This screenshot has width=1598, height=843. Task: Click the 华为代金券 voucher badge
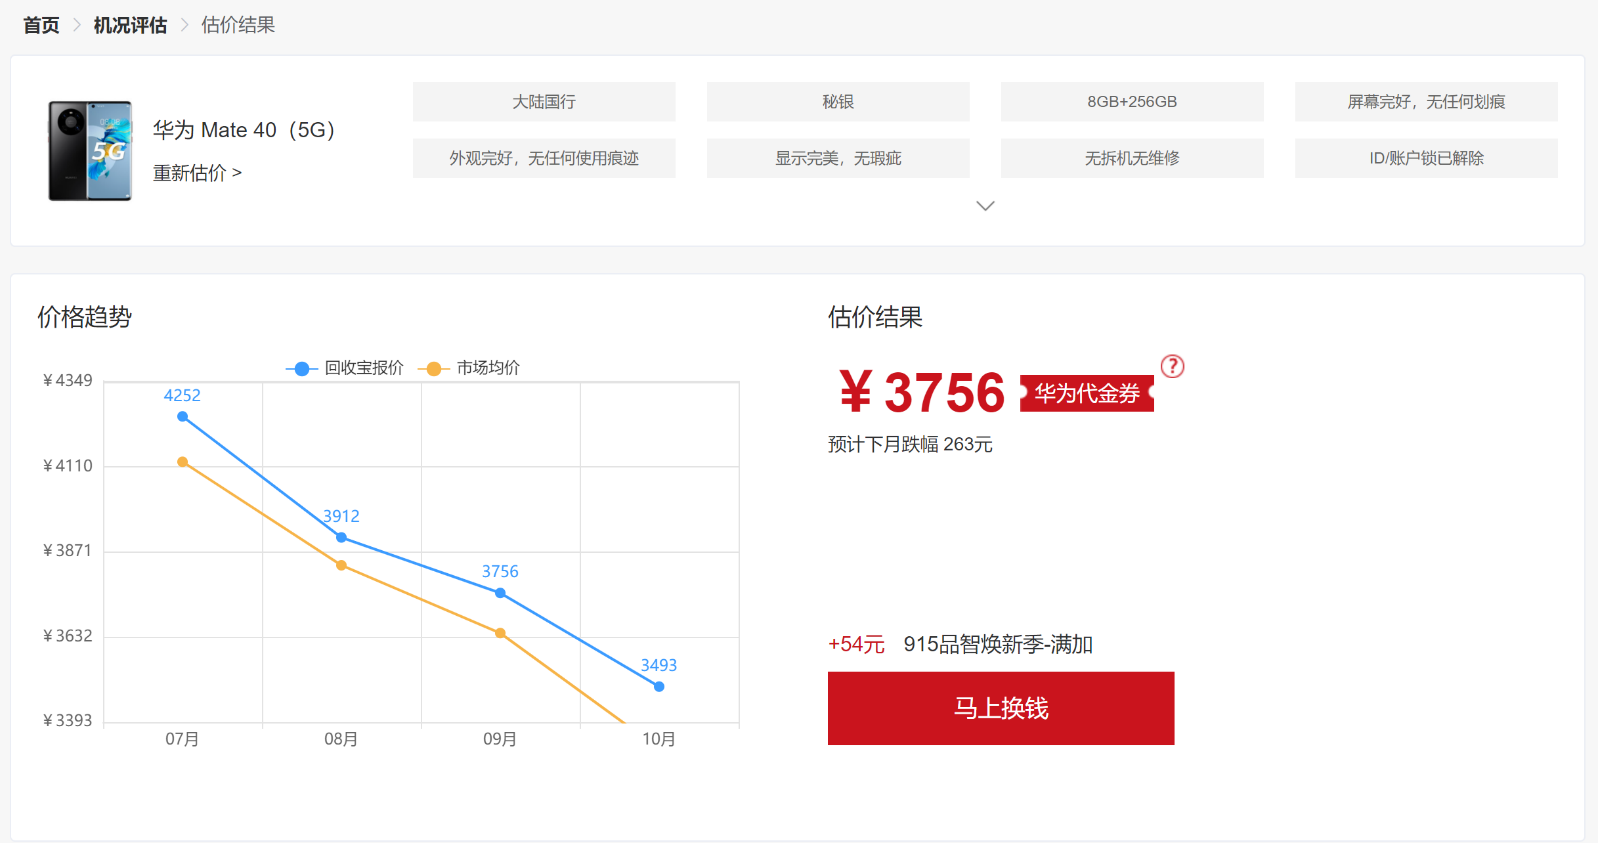tap(1087, 393)
